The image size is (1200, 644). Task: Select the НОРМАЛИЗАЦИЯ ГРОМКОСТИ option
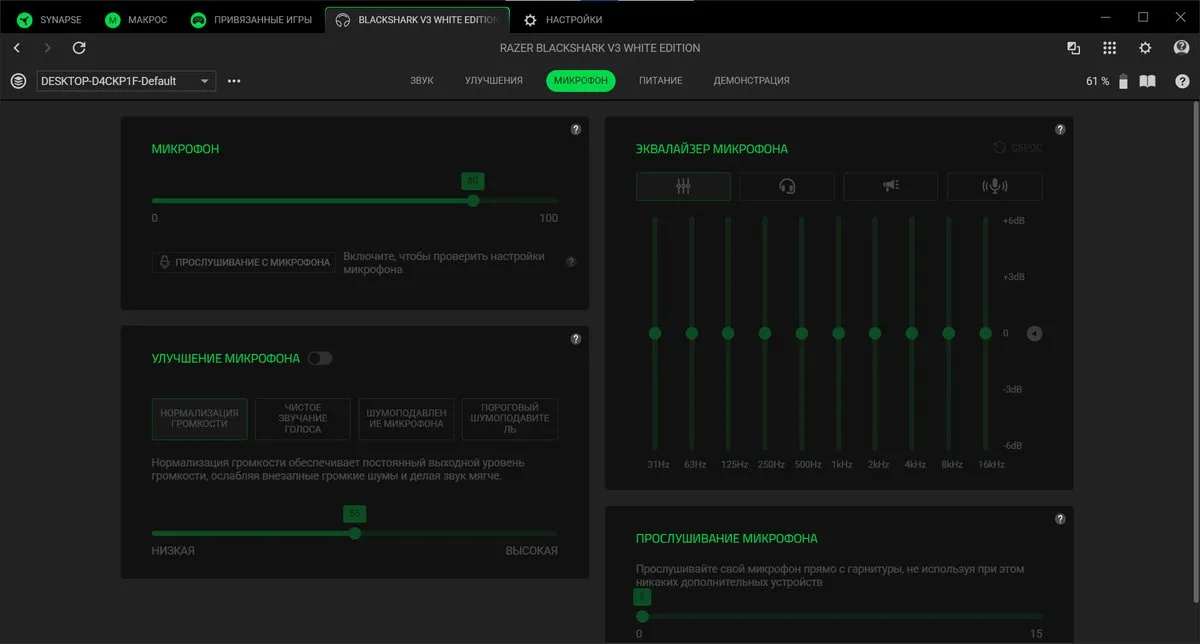tap(200, 419)
